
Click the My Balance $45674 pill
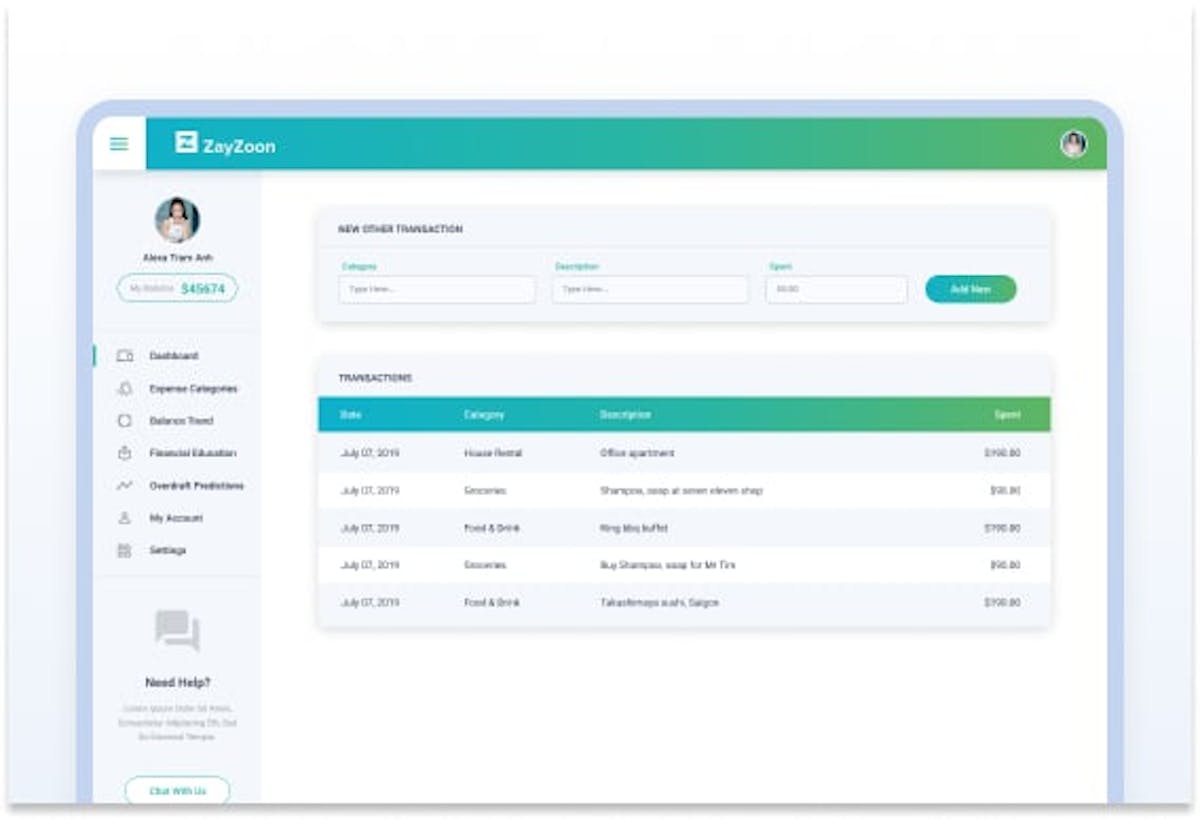[177, 289]
